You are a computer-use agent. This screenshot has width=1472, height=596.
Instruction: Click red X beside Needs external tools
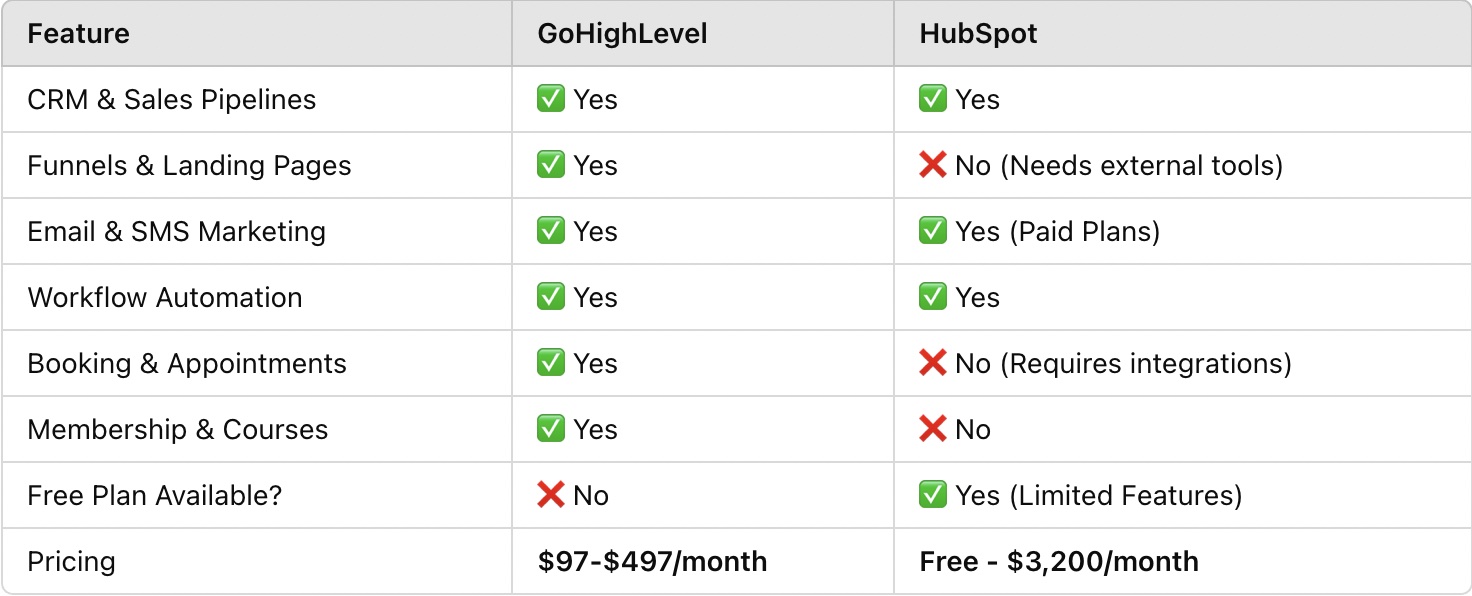pyautogui.click(x=933, y=165)
